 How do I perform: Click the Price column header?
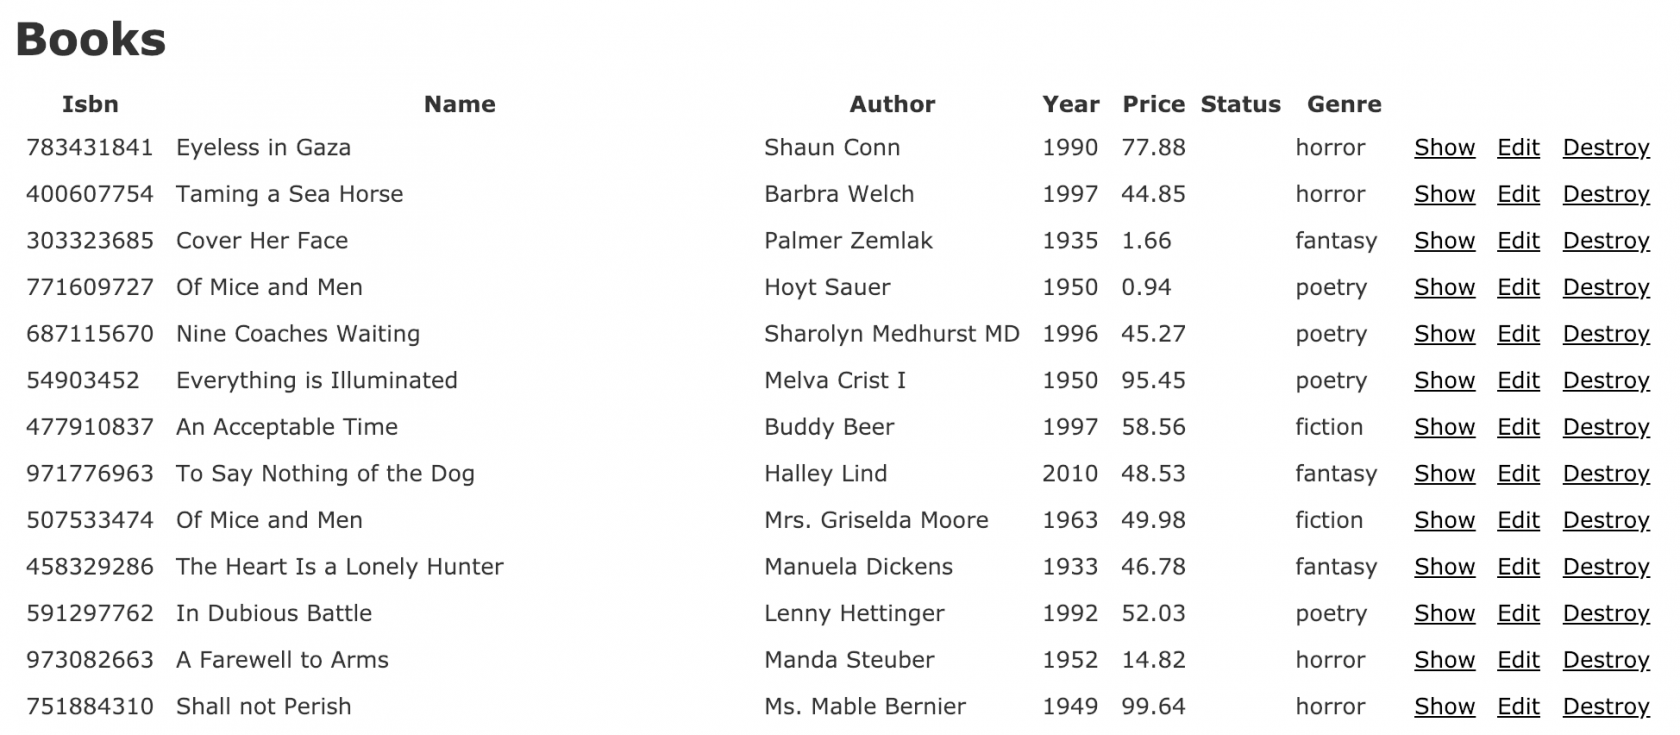[1153, 104]
